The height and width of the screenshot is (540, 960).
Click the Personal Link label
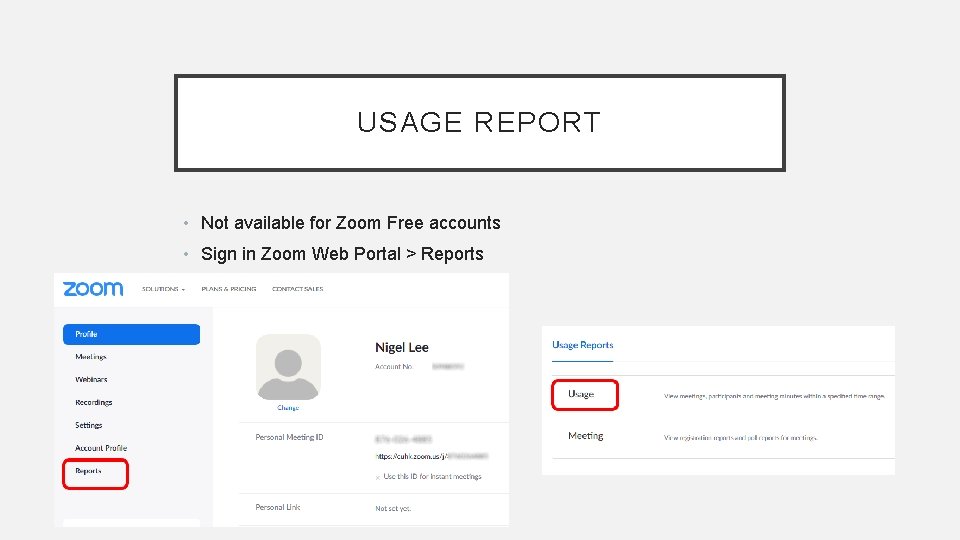click(278, 508)
